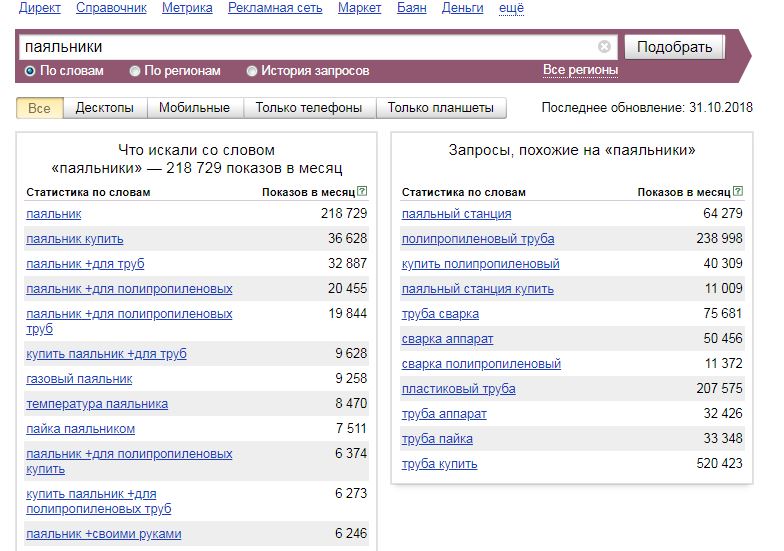Open the 'пайка паяльником' query link

pos(80,429)
